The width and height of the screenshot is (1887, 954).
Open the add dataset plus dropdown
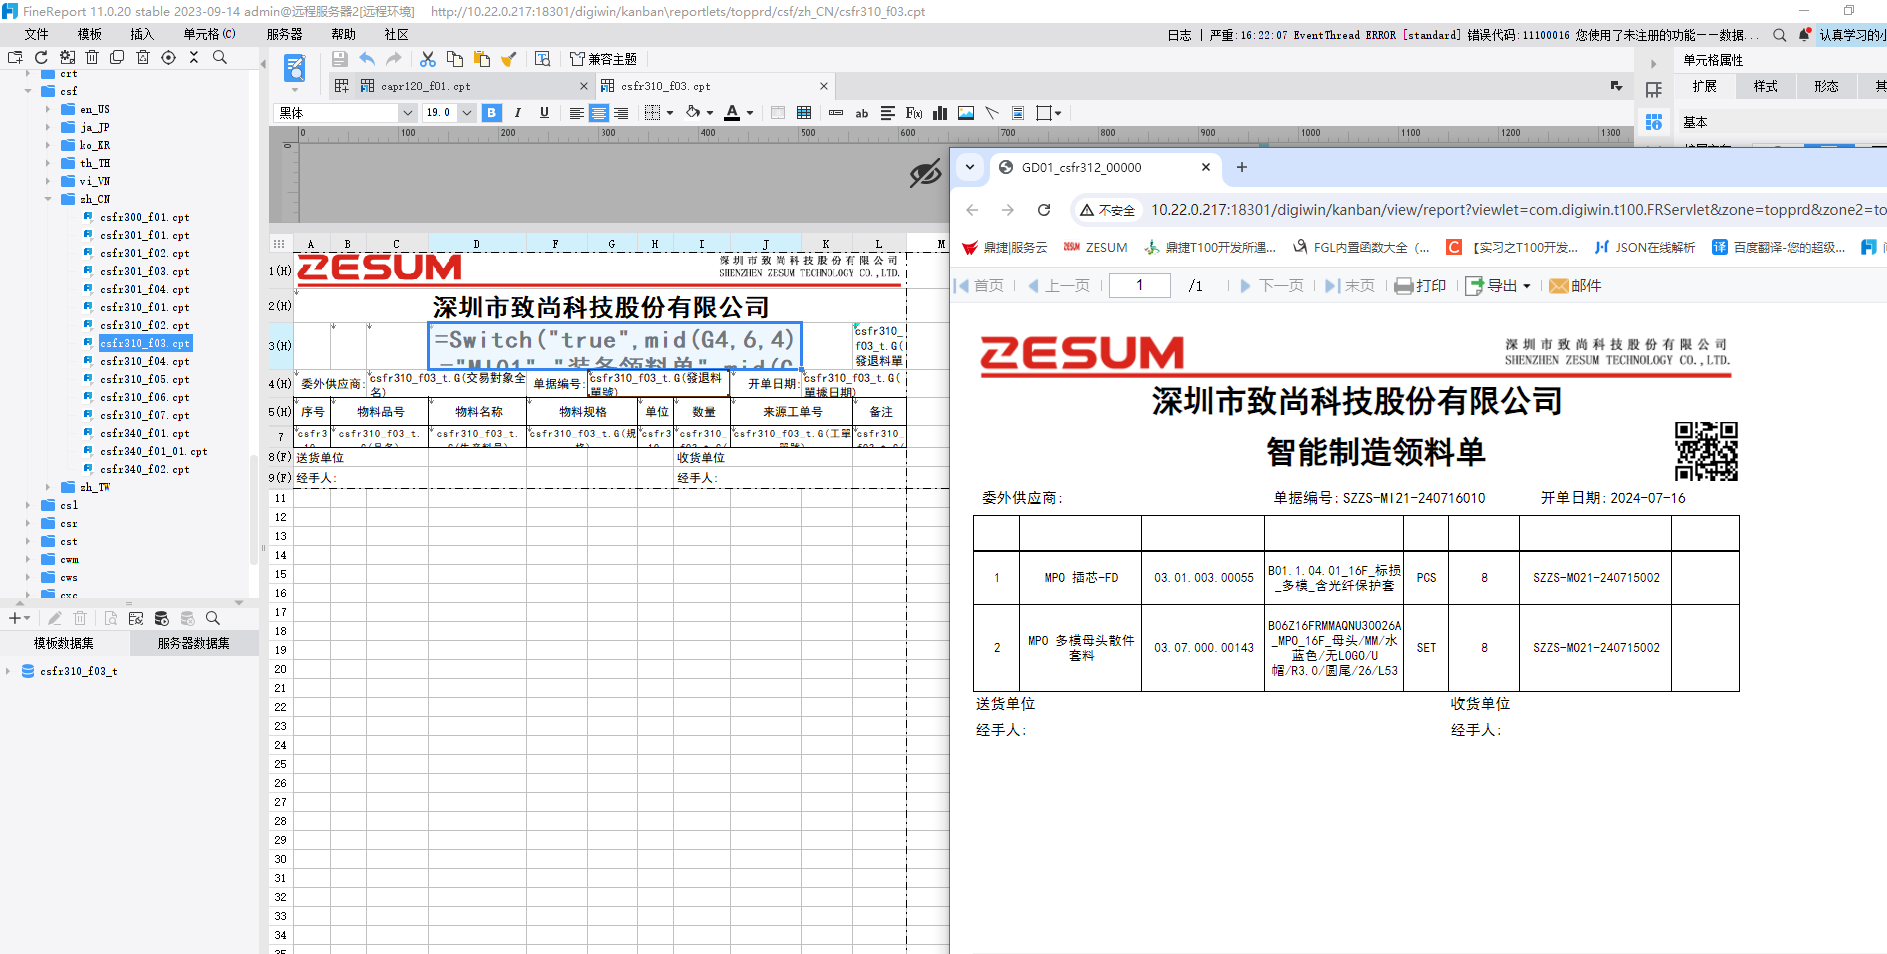tap(19, 618)
